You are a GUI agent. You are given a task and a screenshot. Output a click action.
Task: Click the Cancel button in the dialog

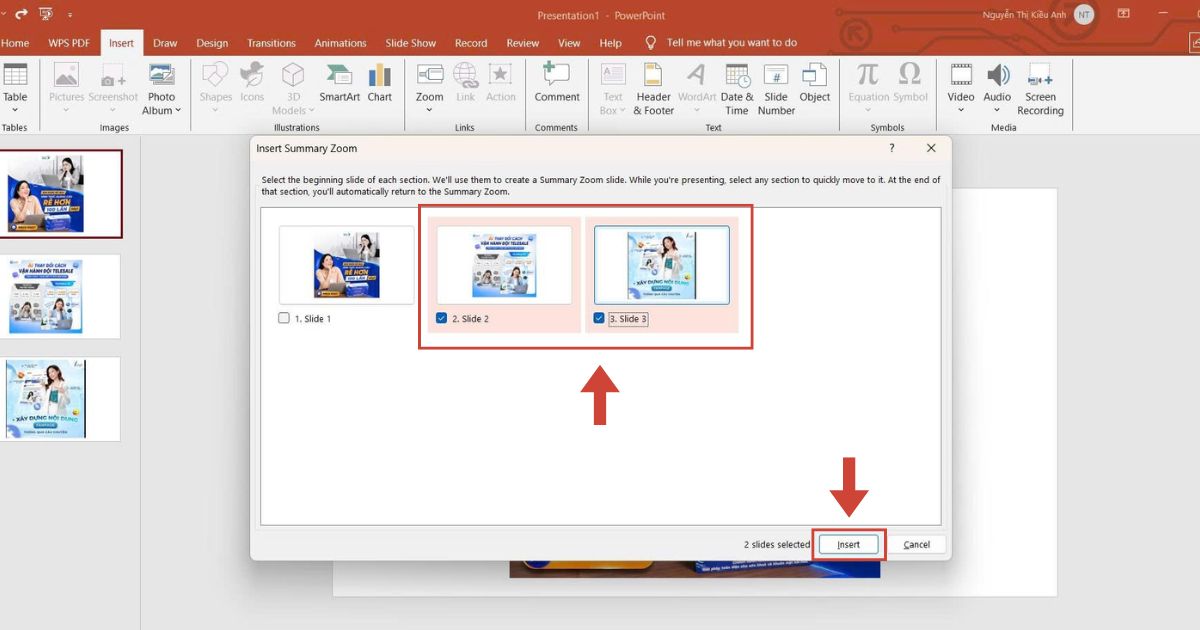917,544
